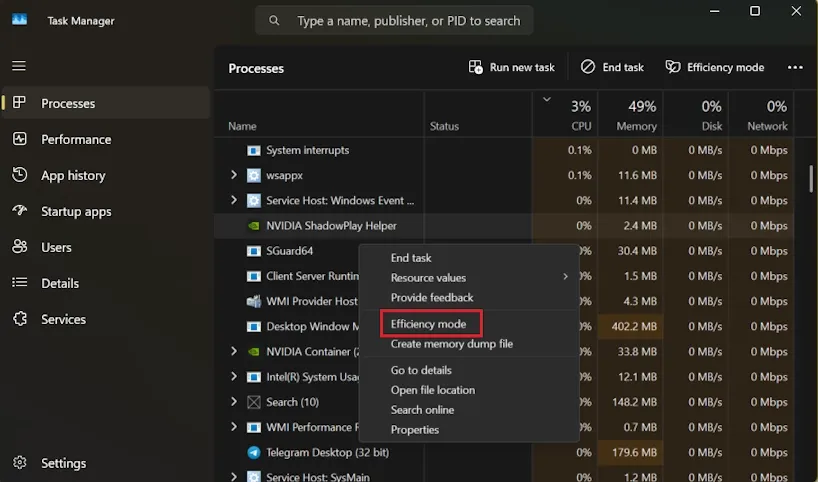Click the Task Manager app icon
The height and width of the screenshot is (482, 818).
tap(19, 20)
